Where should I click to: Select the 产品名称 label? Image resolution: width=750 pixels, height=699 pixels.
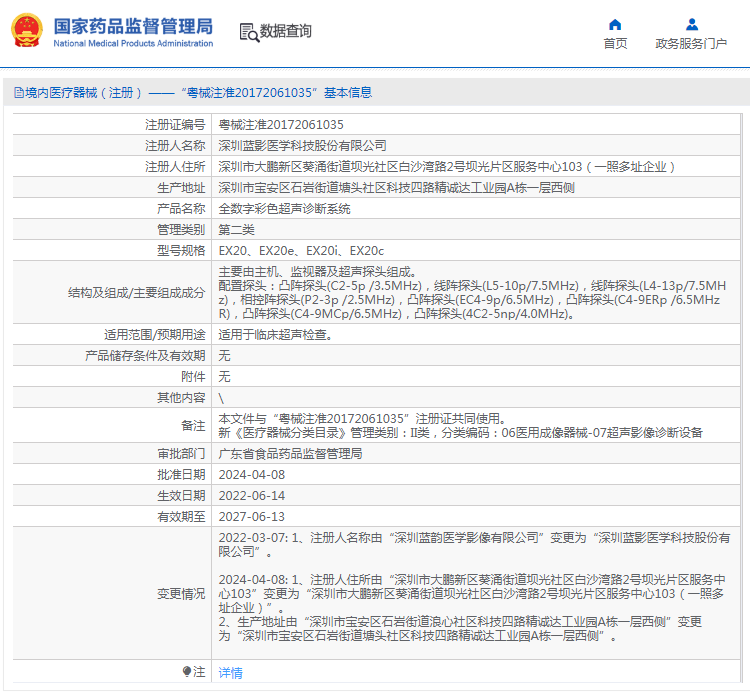(x=181, y=209)
